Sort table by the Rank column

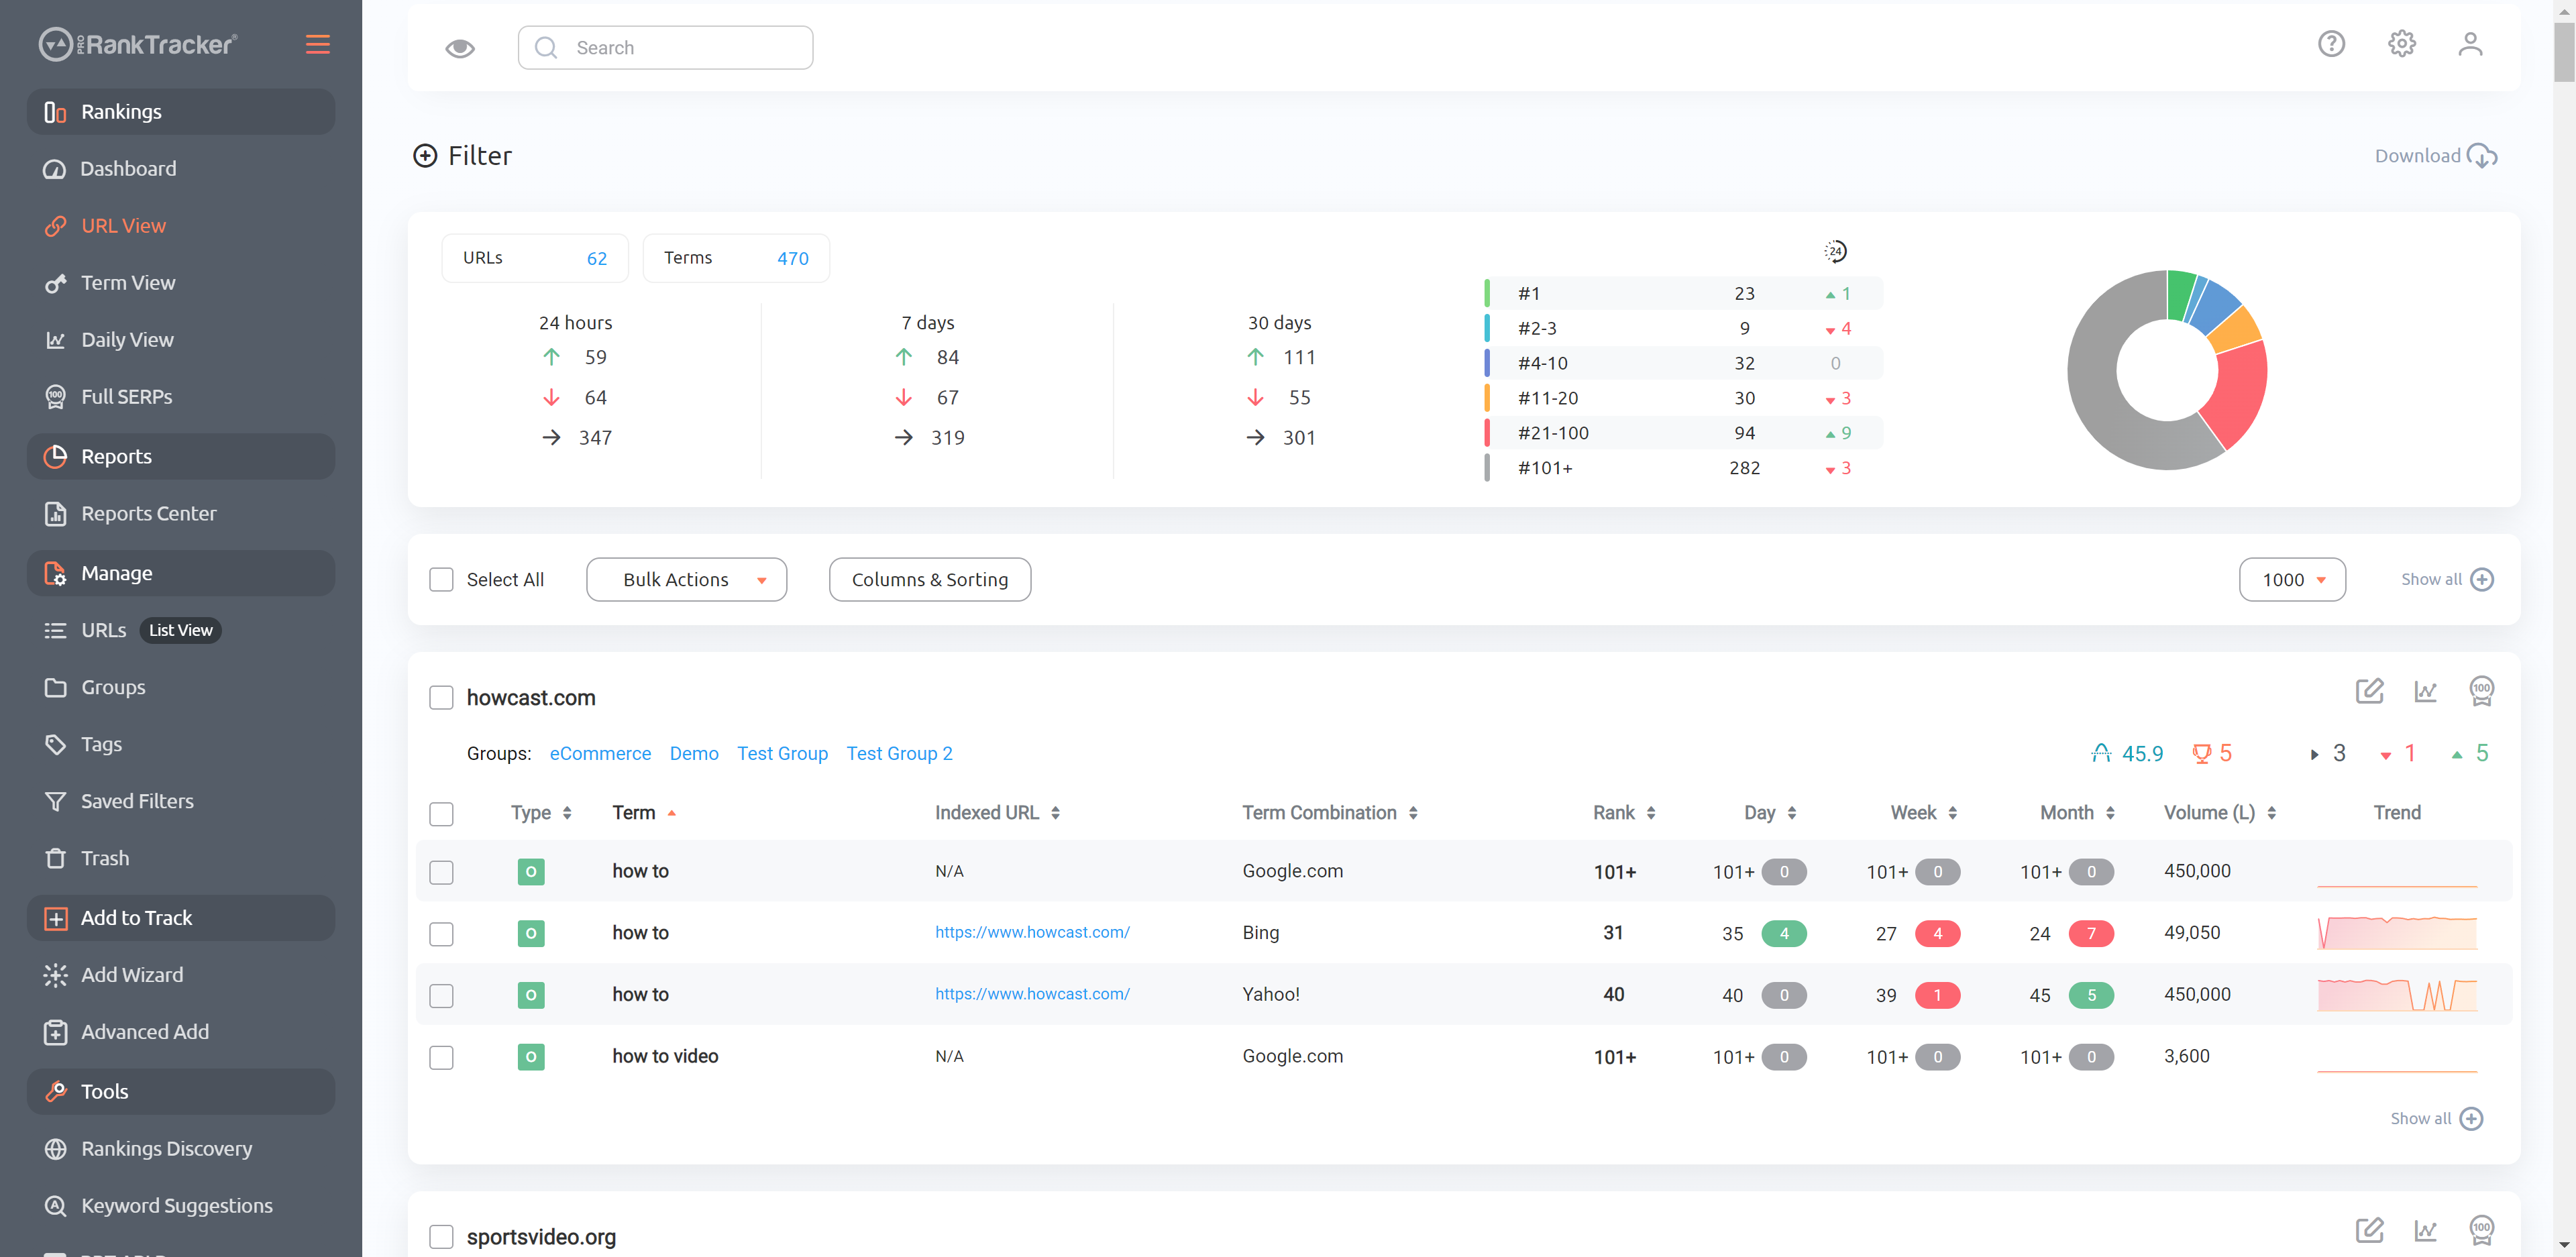1624,813
